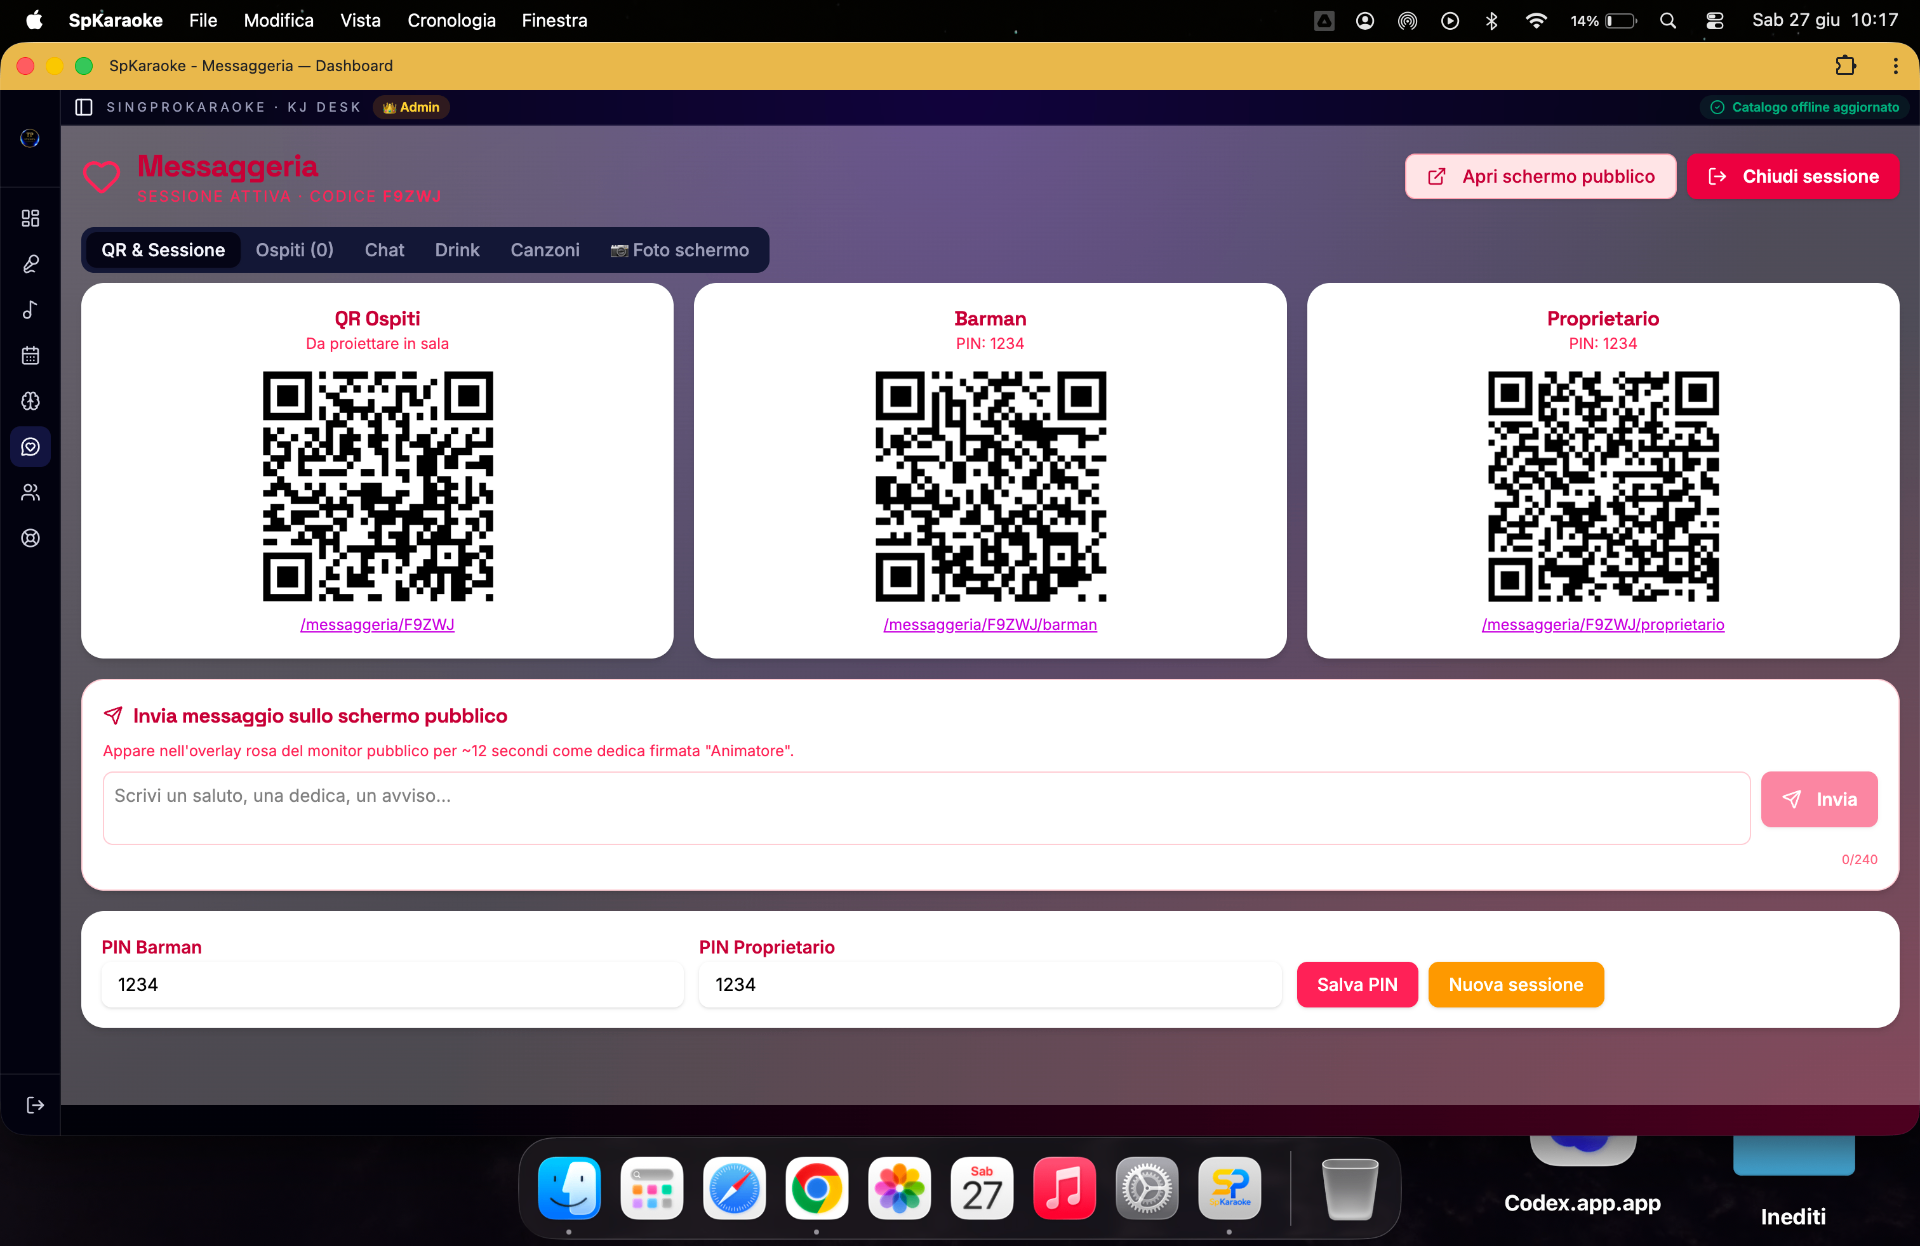
Task: Click the Proprietario QR code image
Action: point(1604,487)
